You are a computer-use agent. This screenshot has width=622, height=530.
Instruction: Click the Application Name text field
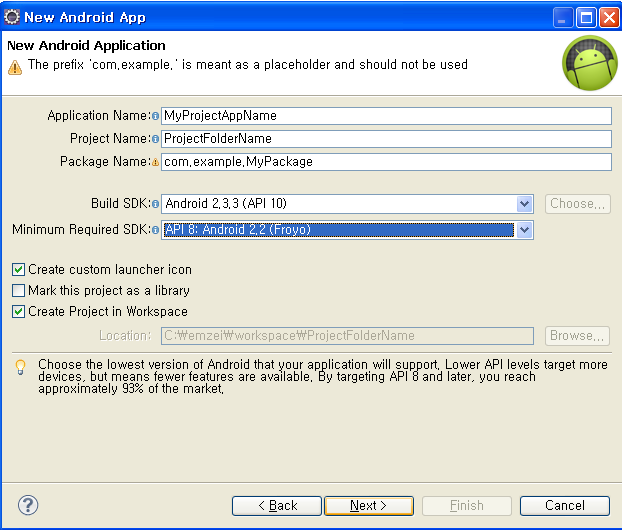click(386, 116)
